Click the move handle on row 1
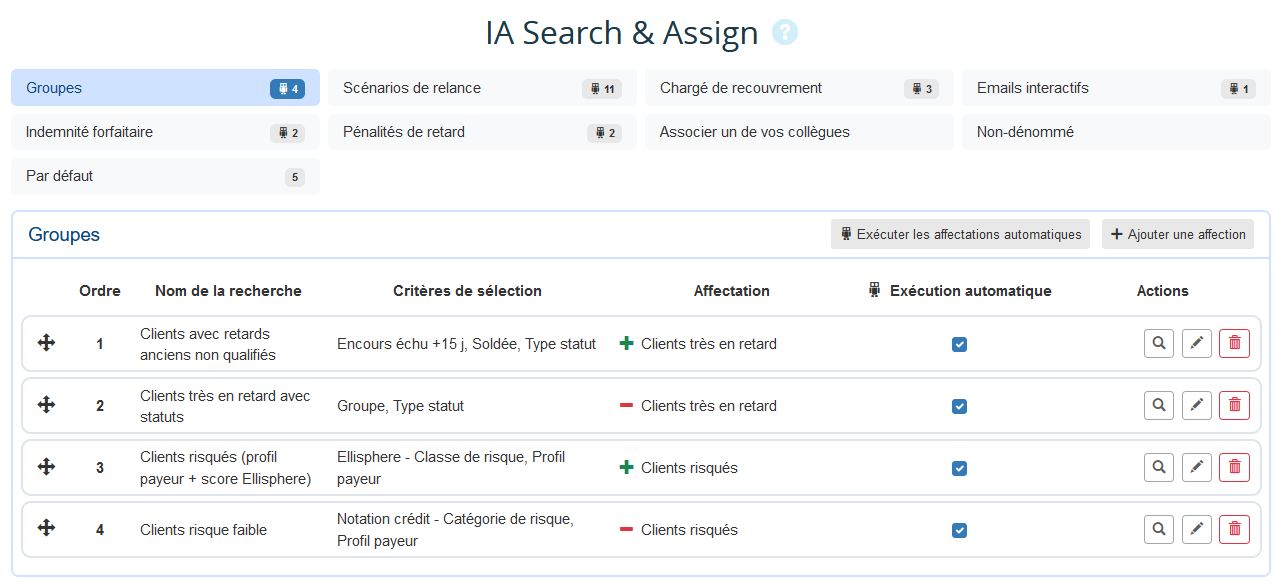 click(46, 343)
